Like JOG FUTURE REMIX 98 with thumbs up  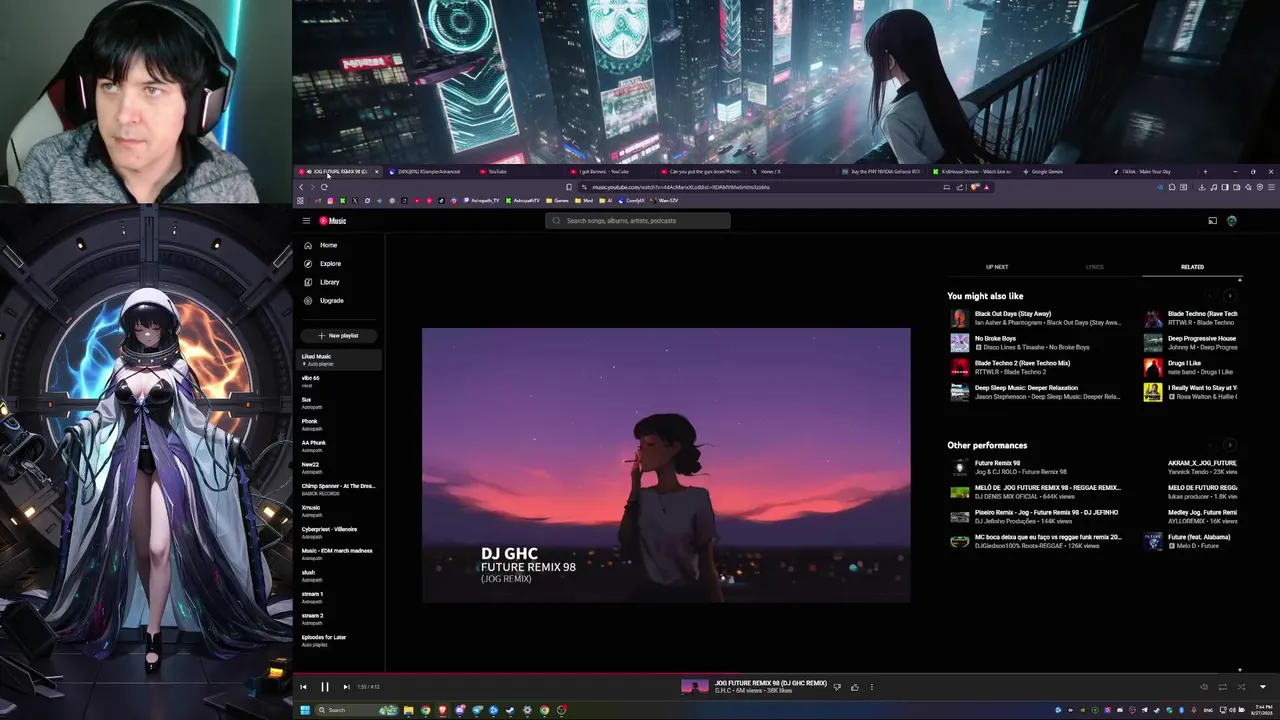click(854, 687)
